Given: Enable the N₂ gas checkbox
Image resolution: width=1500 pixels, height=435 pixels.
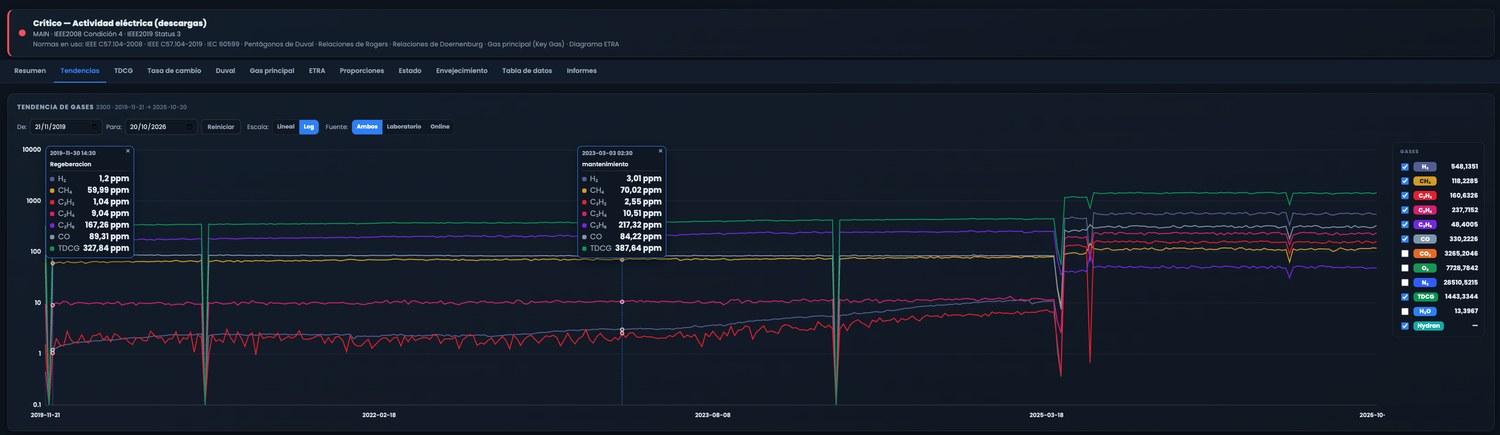Looking at the screenshot, I should [1405, 283].
